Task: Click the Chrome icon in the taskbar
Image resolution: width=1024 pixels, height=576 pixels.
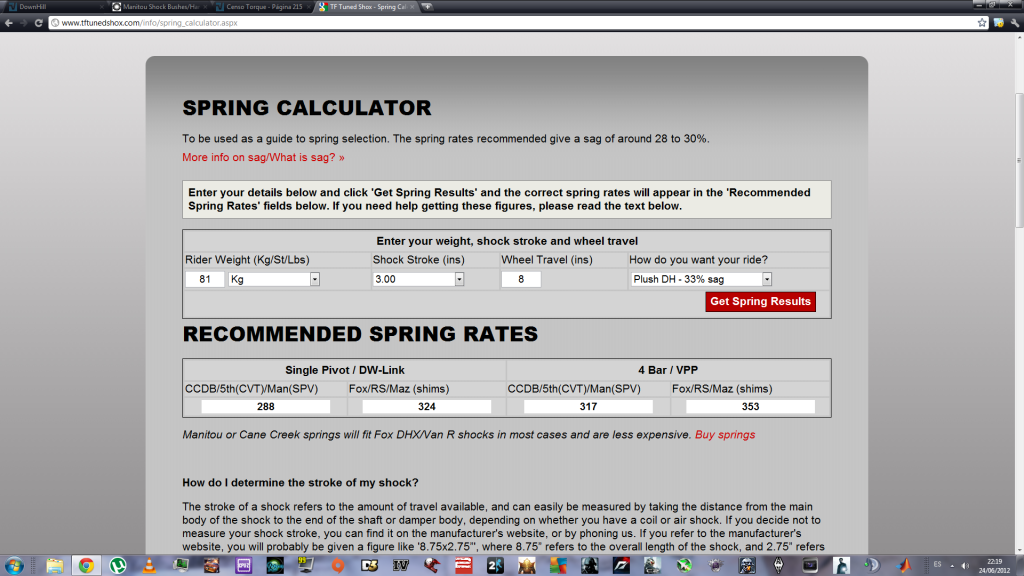Action: coord(86,566)
